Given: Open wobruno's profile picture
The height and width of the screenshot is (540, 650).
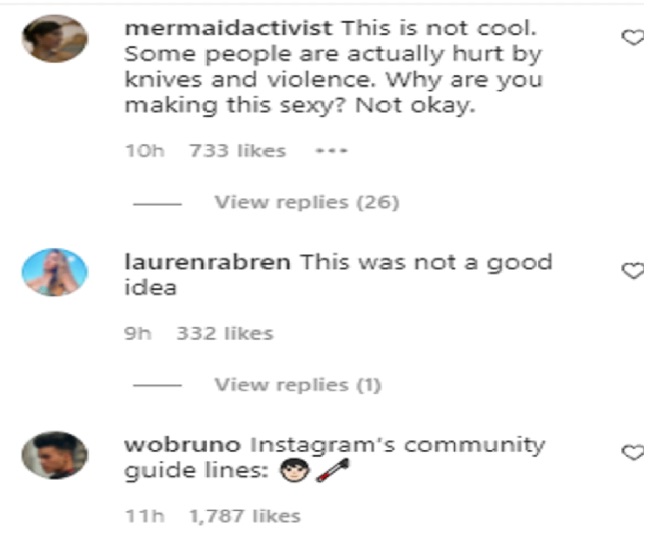Looking at the screenshot, I should 55,455.
